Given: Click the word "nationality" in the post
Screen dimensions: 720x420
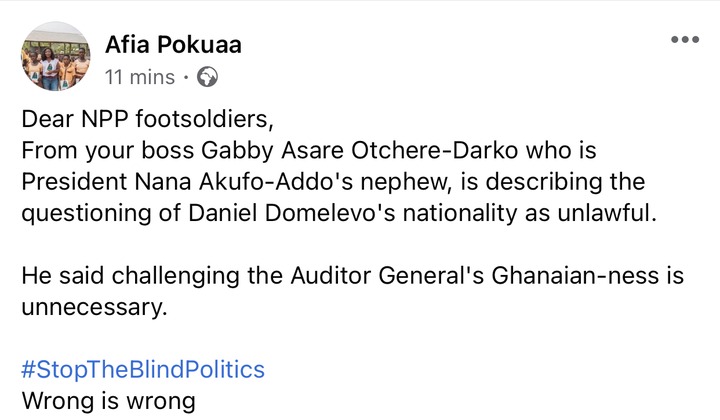Looking at the screenshot, I should point(460,214).
